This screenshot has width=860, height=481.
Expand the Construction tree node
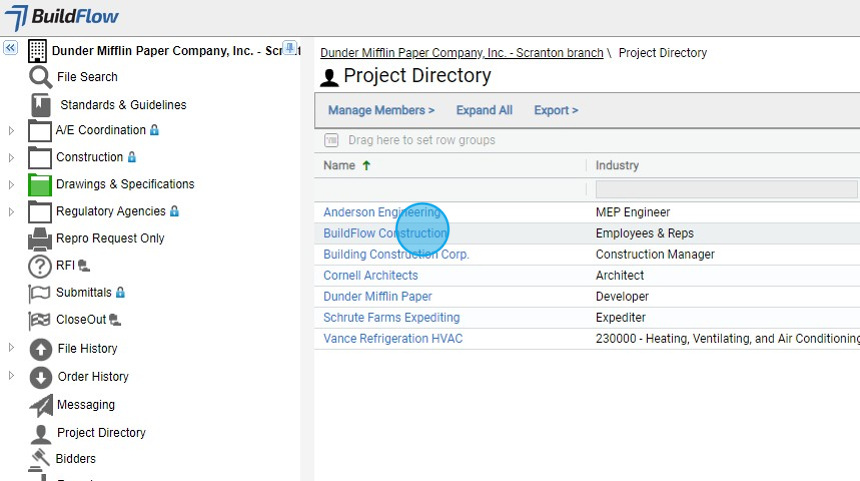tap(11, 157)
